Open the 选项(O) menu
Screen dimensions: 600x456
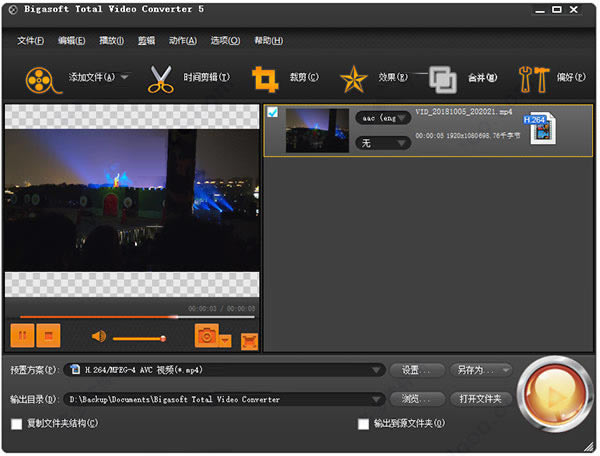[x=225, y=41]
